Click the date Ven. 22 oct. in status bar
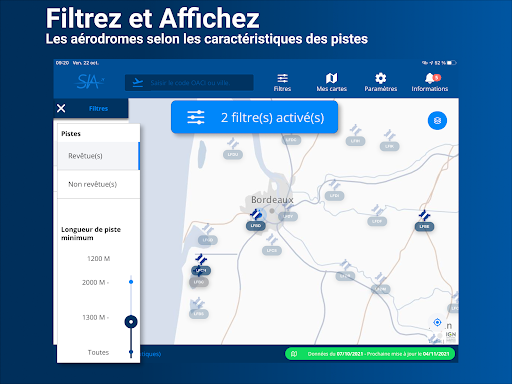The image size is (512, 384). [86, 63]
